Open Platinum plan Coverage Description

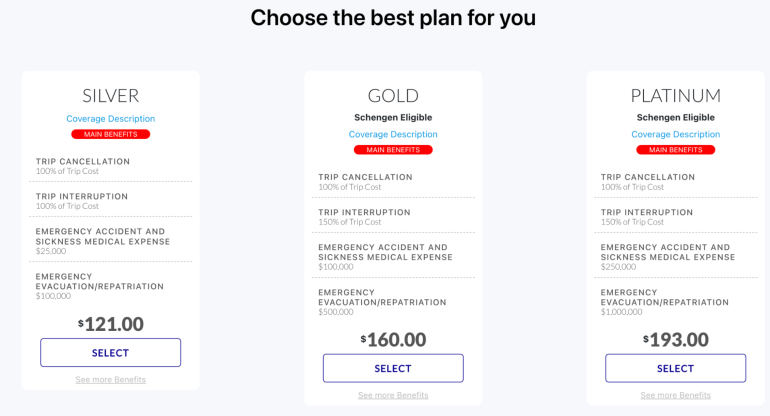pyautogui.click(x=675, y=134)
